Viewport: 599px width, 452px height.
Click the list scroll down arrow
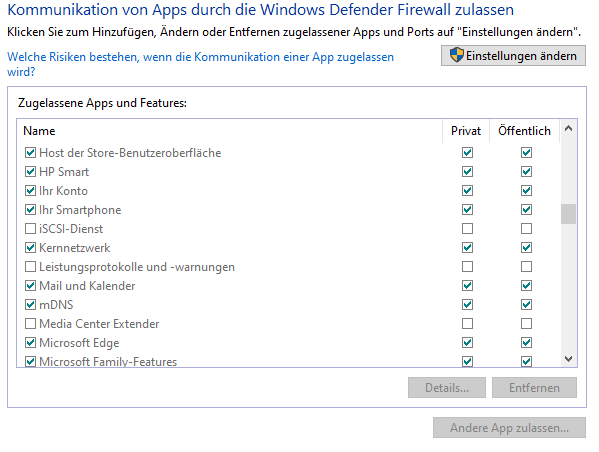tap(568, 359)
